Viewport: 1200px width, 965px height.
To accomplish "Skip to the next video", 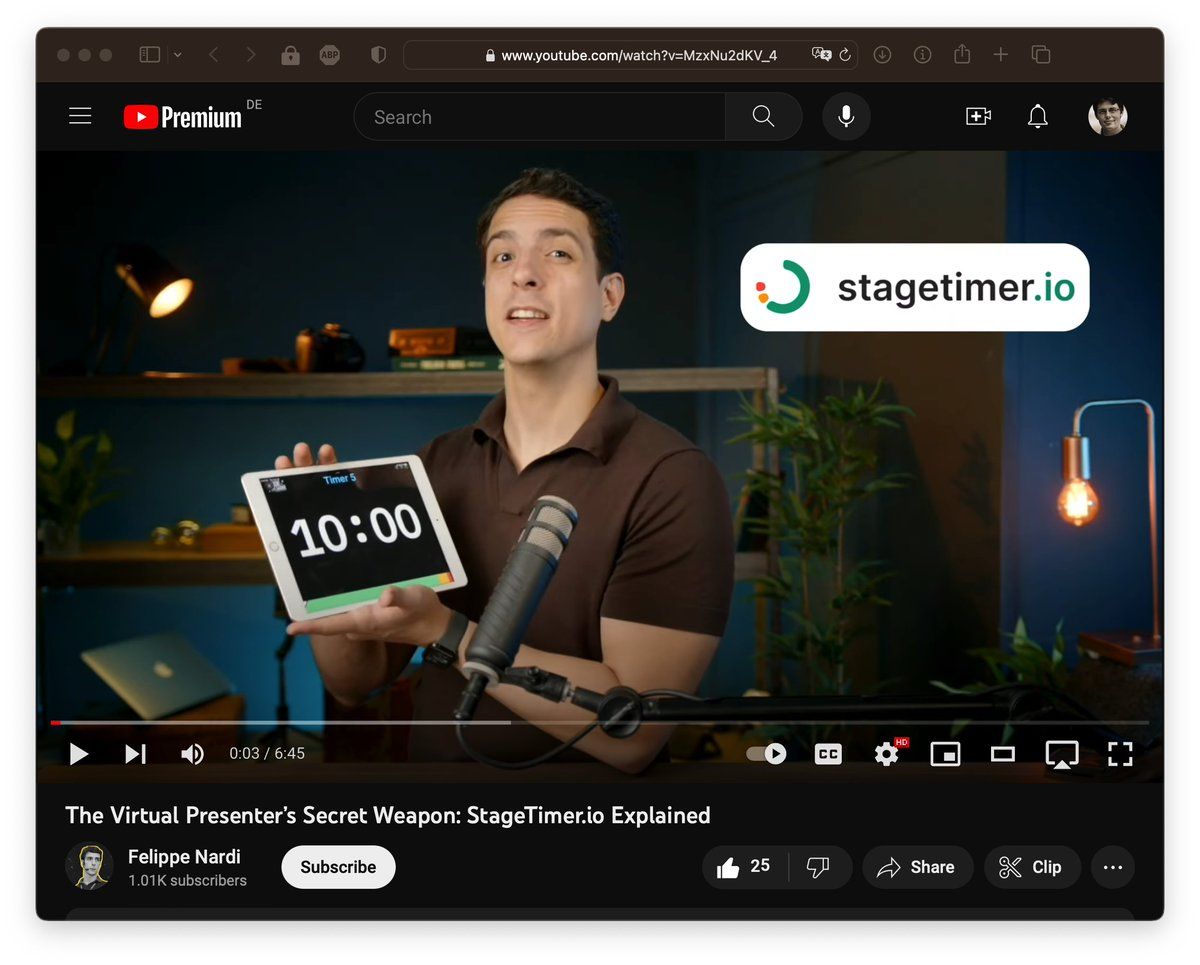I will [x=135, y=754].
